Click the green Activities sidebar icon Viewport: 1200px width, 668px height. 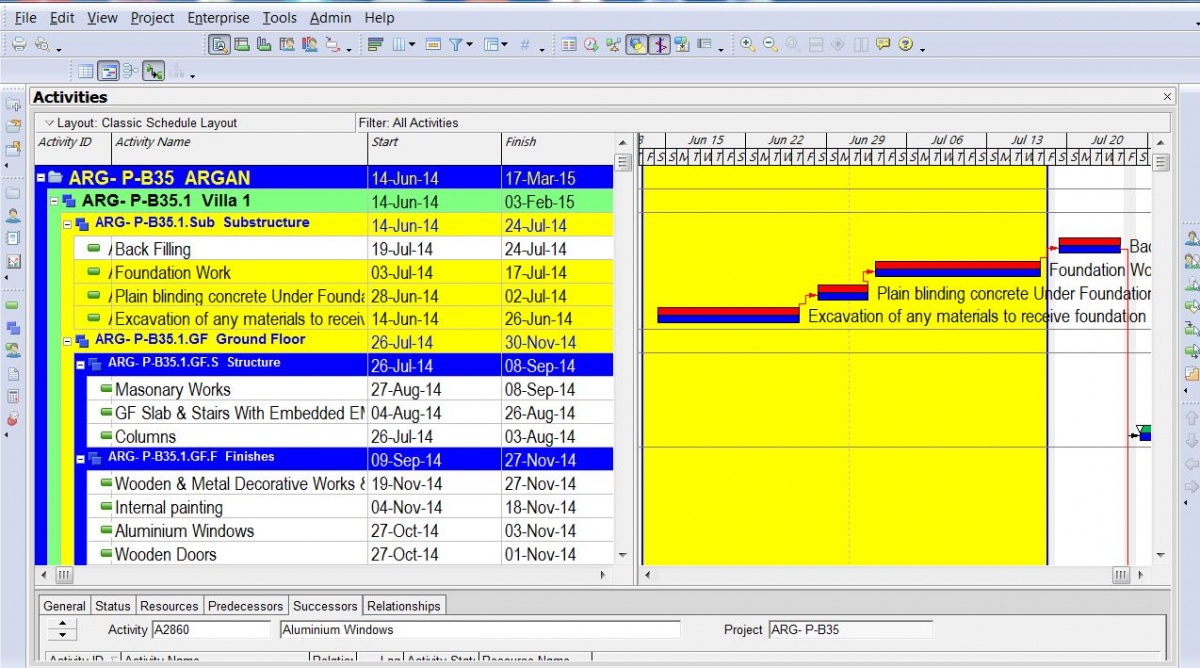coord(13,305)
